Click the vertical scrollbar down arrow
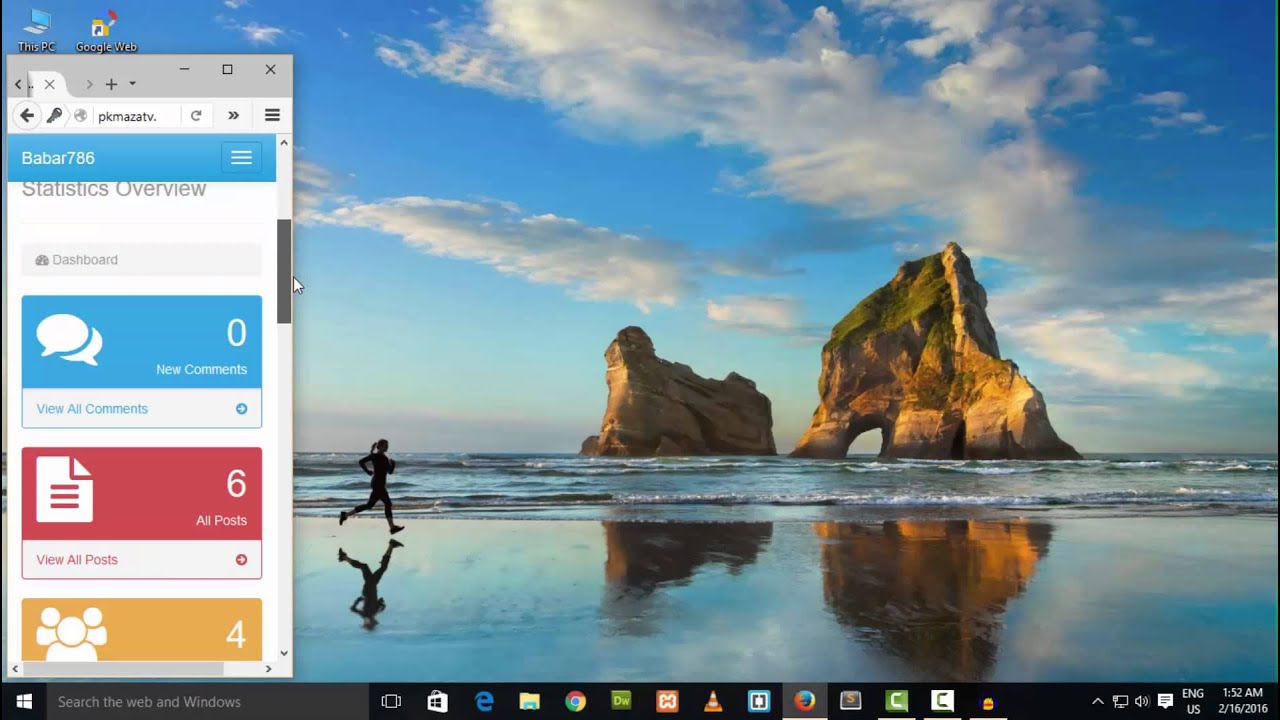 pos(284,653)
